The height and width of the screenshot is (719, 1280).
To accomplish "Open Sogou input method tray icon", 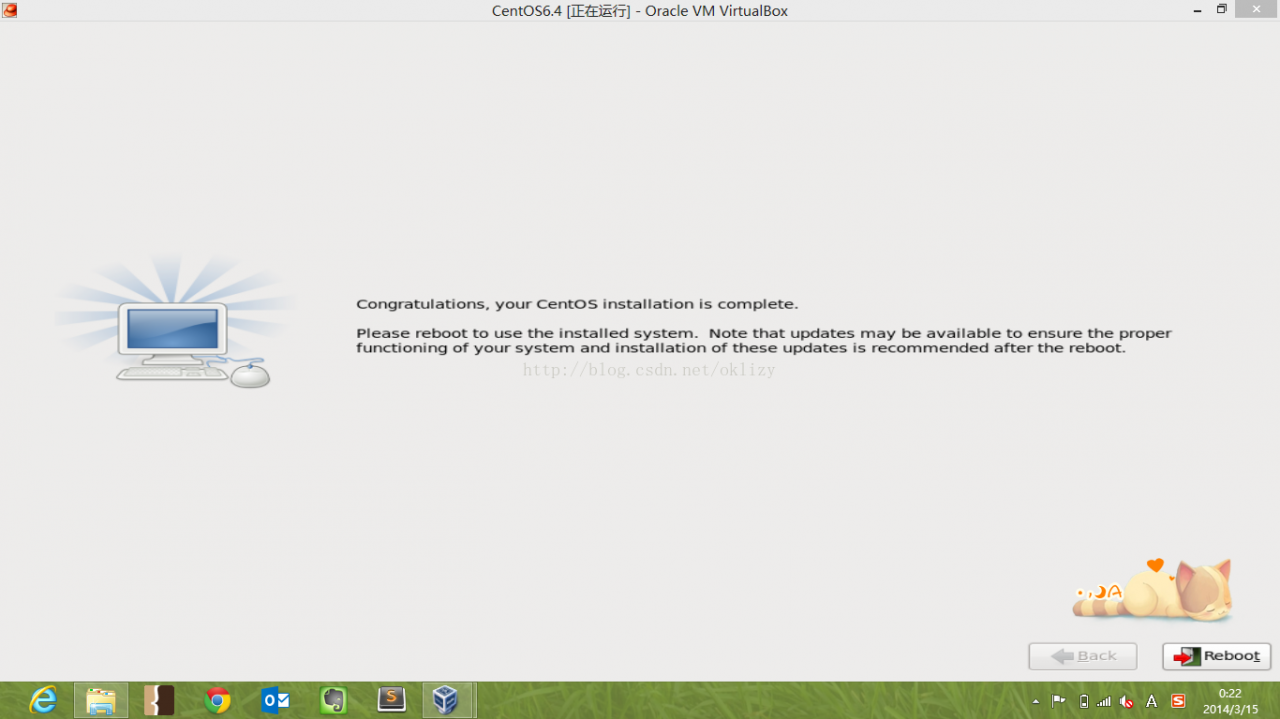I will [x=1178, y=701].
